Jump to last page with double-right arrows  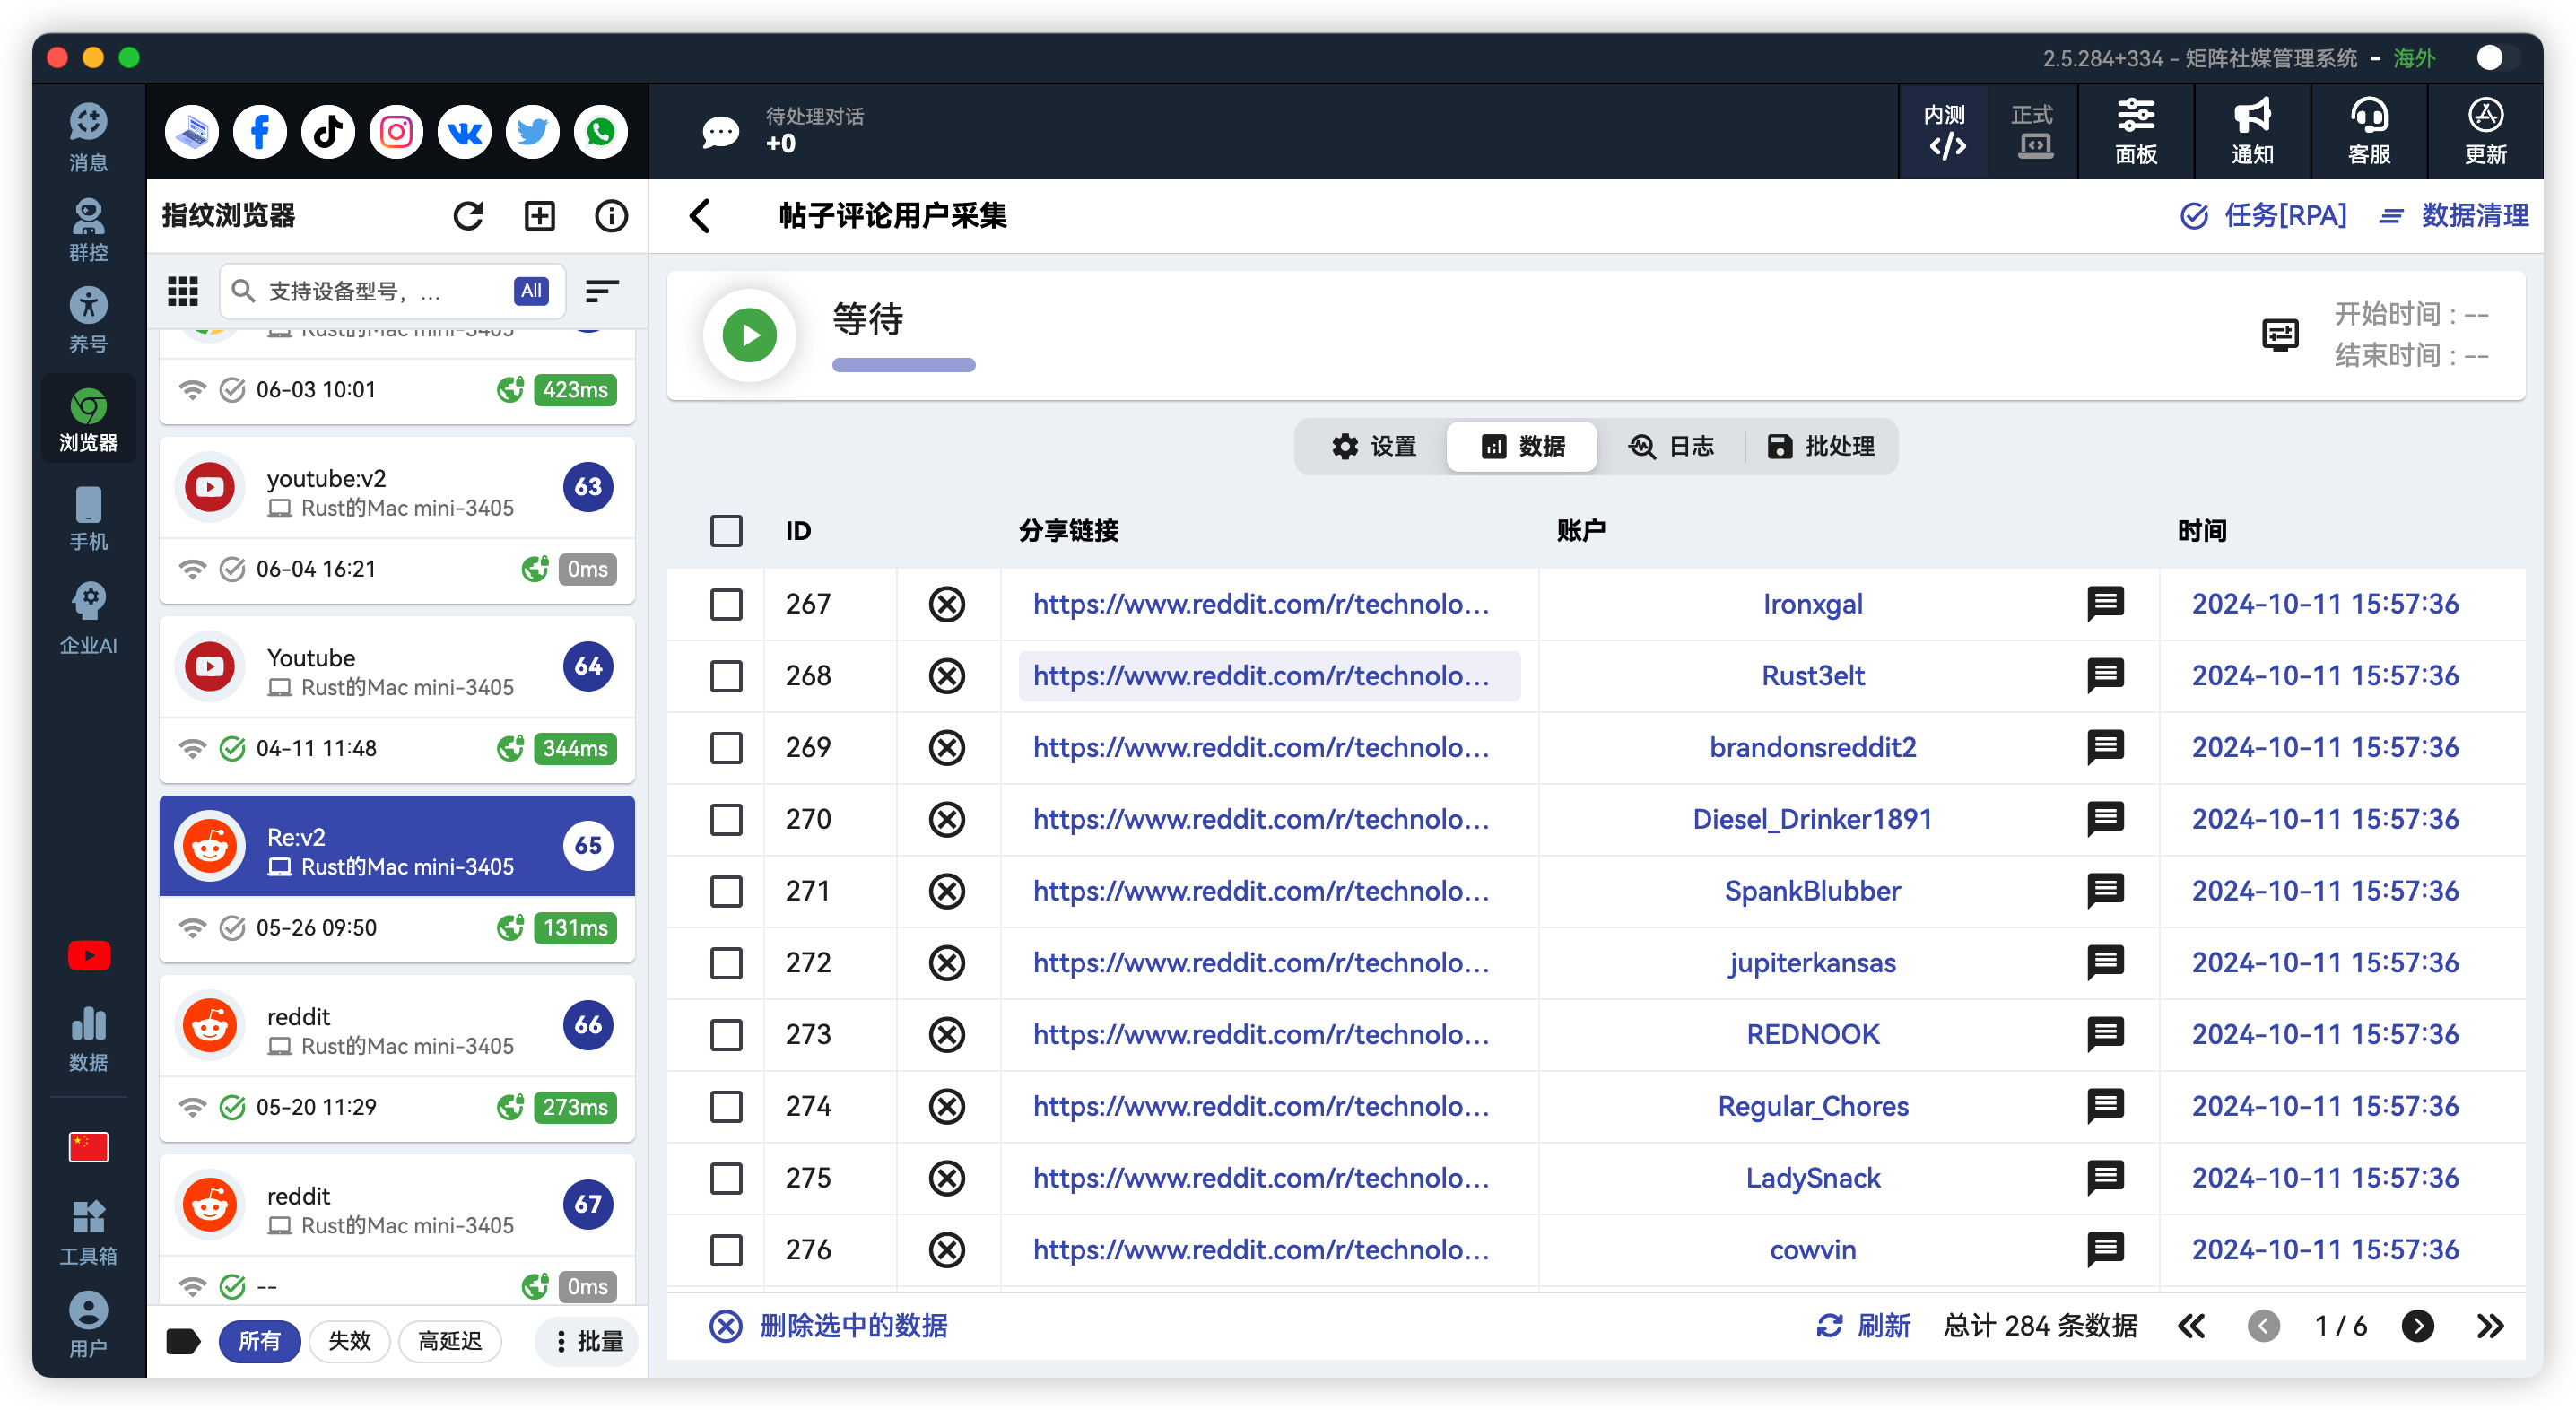tap(2490, 1326)
